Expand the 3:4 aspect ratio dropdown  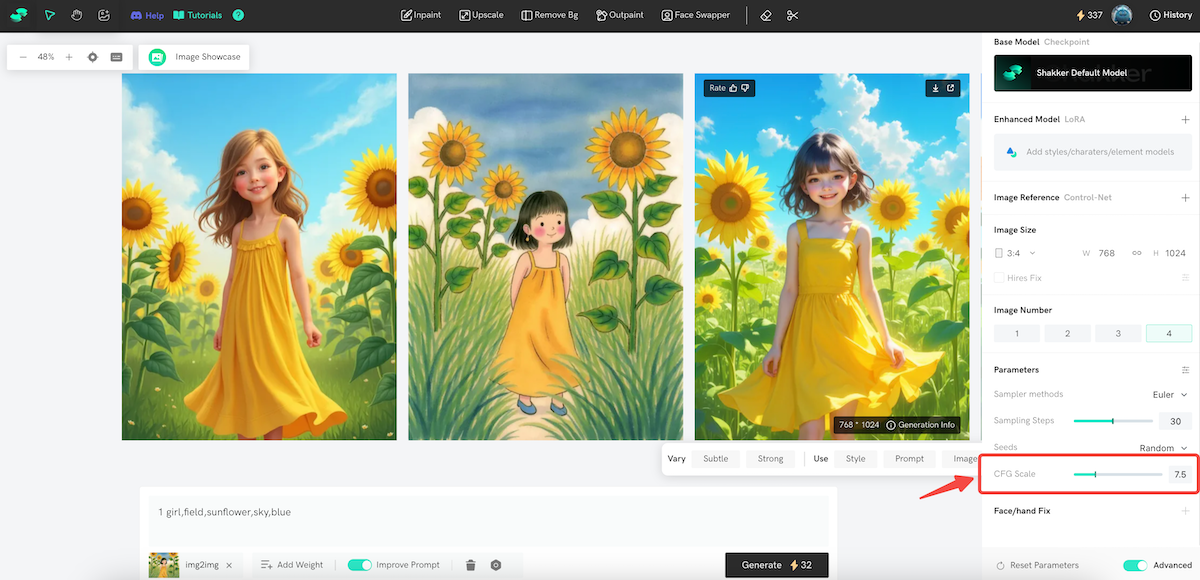coord(1016,253)
